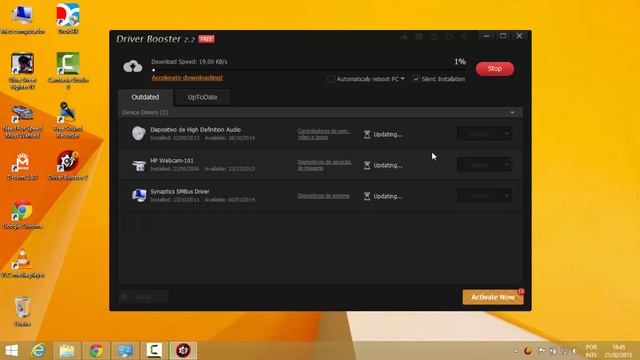
Task: Uncheck the Silent Installation checkbox
Action: (416, 79)
